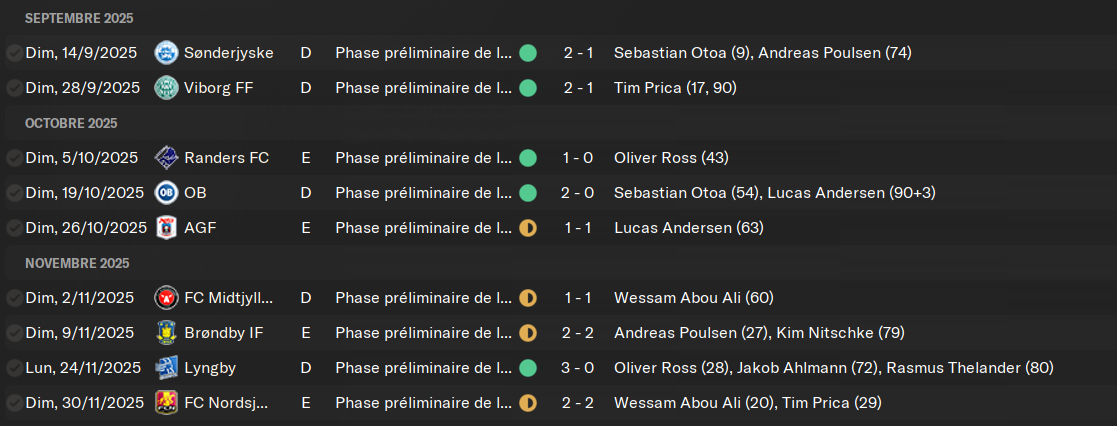Click the Sønderjyske club badge
The width and height of the screenshot is (1117, 426).
pos(166,53)
